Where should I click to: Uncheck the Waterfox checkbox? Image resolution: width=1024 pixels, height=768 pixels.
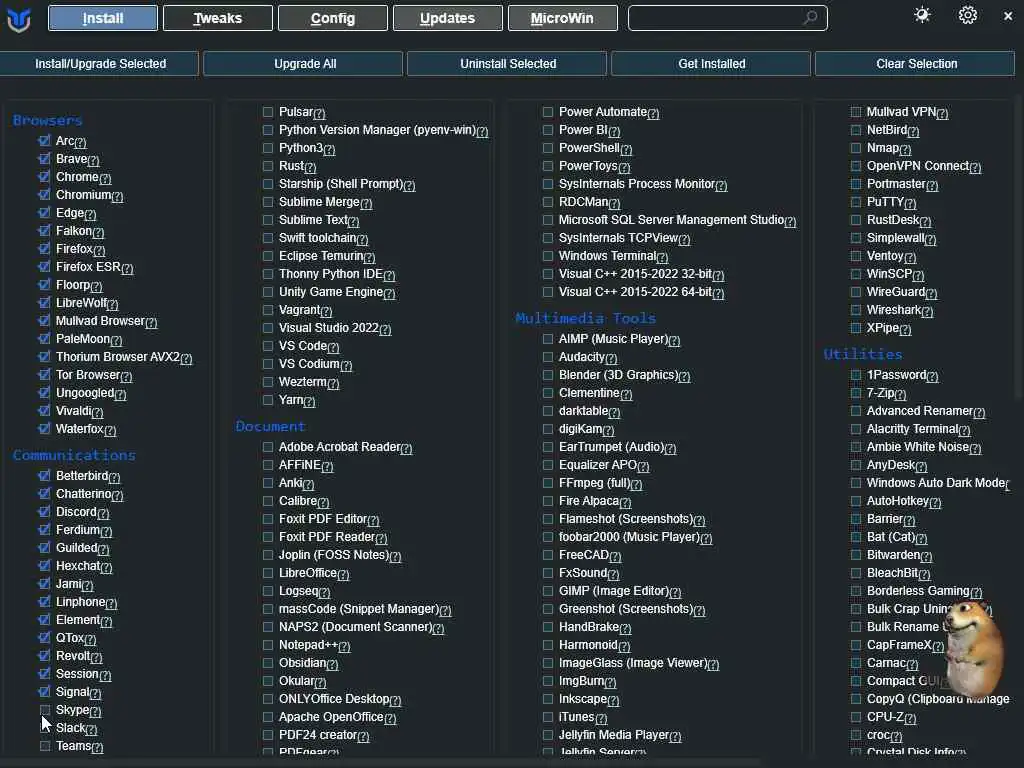click(x=44, y=428)
